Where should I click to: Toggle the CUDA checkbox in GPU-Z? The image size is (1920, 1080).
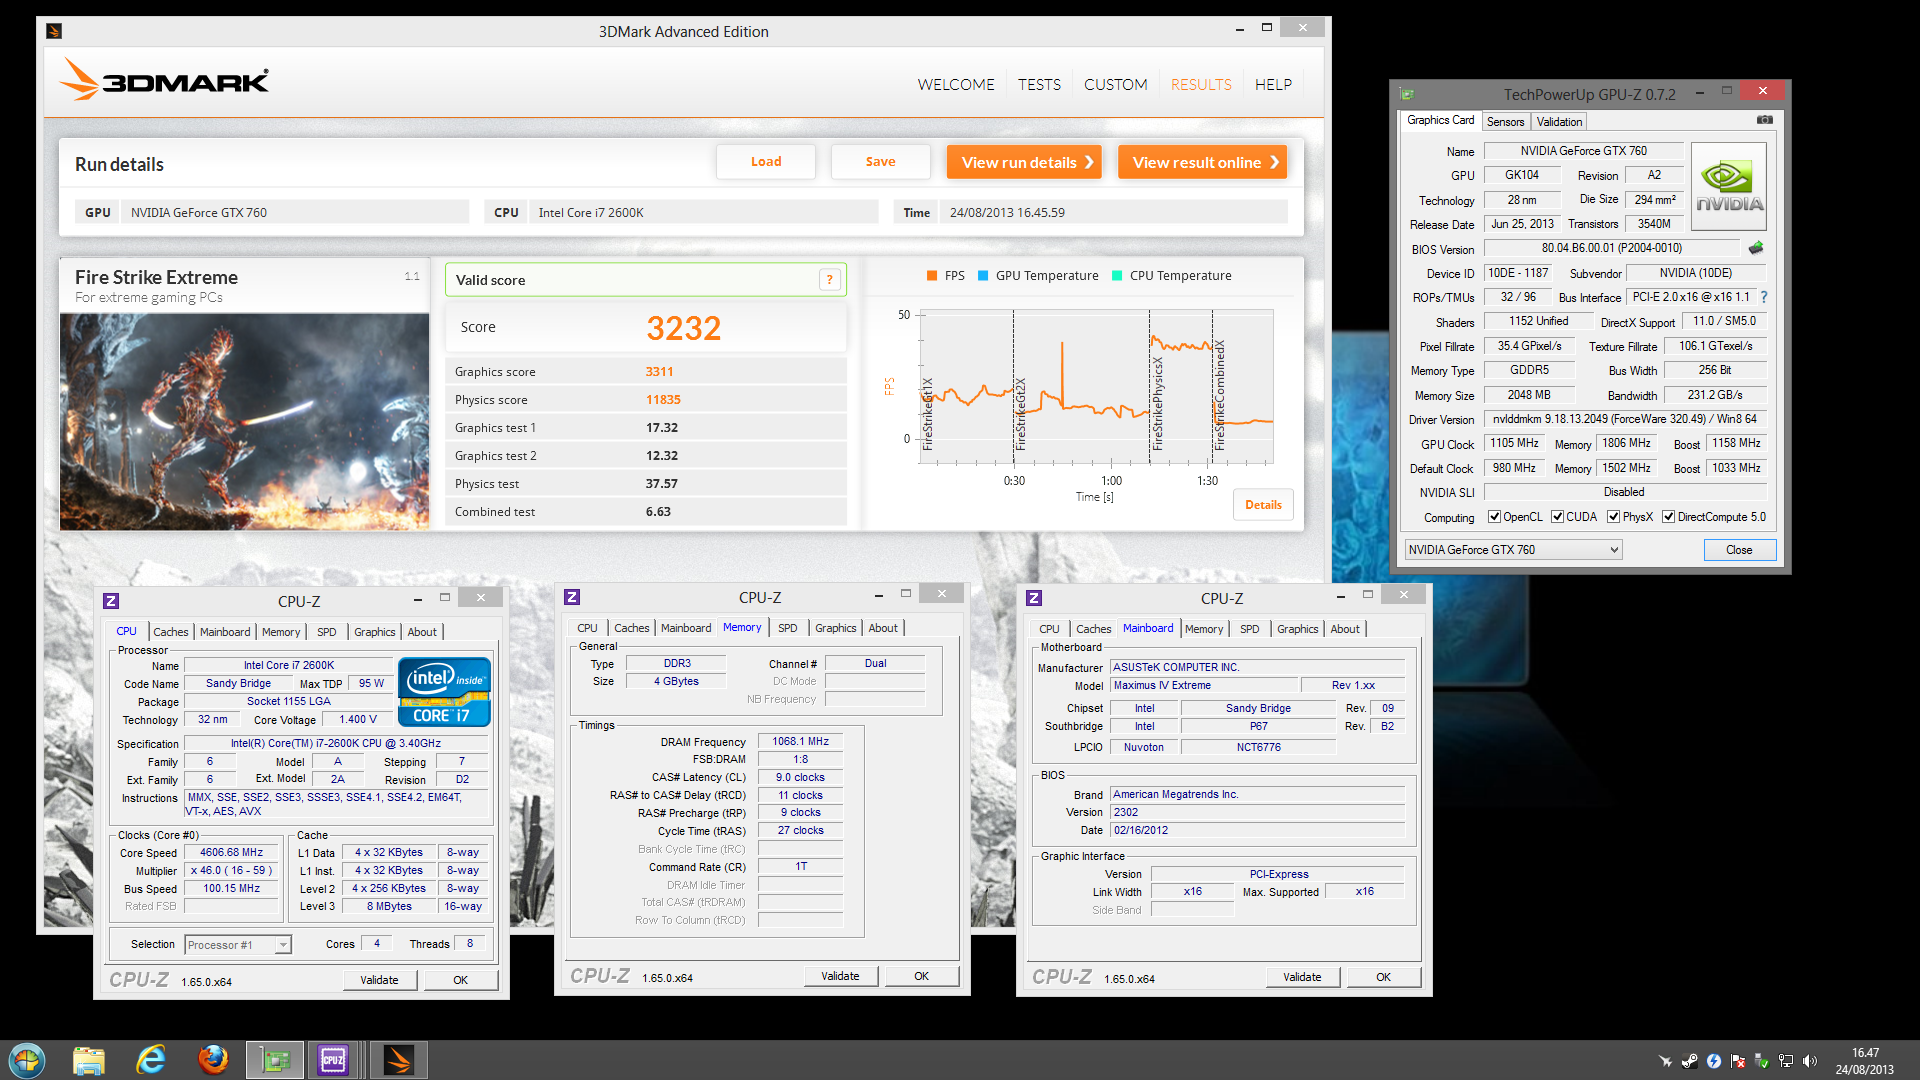(x=1557, y=517)
